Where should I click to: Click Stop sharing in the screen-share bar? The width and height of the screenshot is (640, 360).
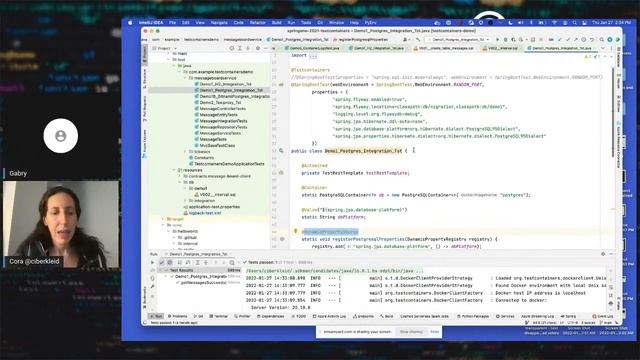point(411,332)
